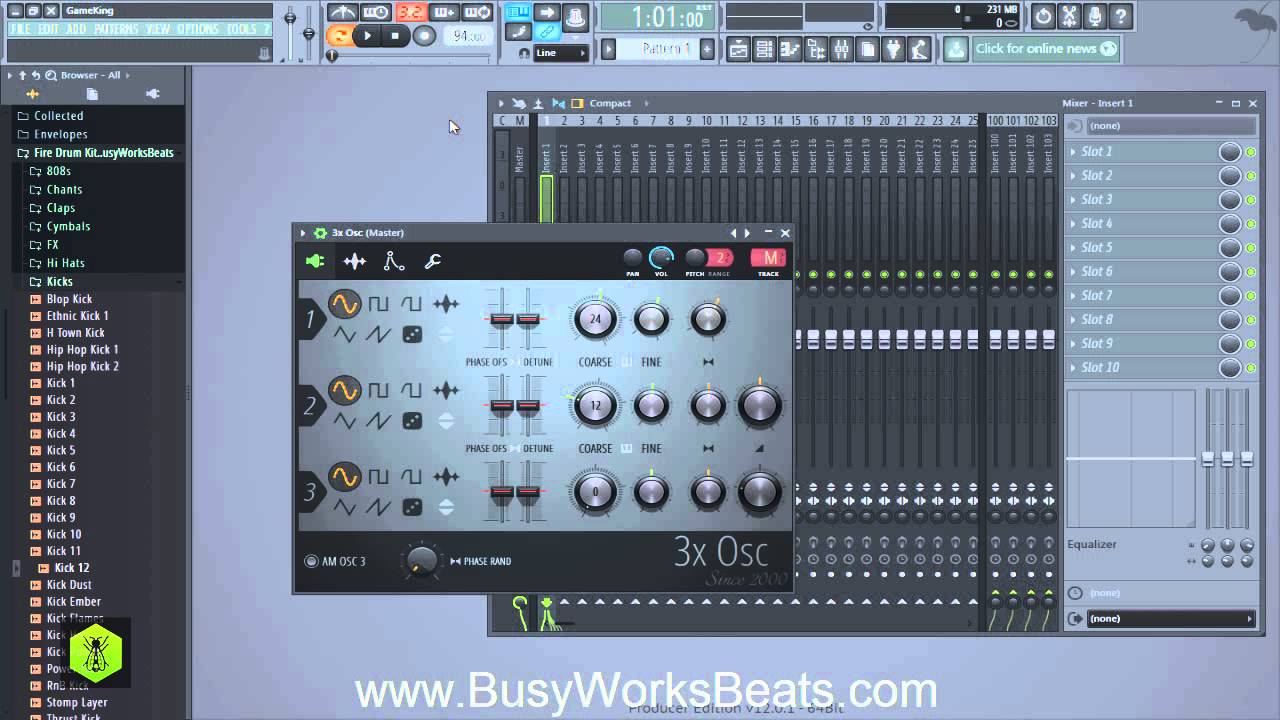Screen dimensions: 1280x720
Task: Open mixer input (none) selector at top
Action: click(x=1170, y=126)
